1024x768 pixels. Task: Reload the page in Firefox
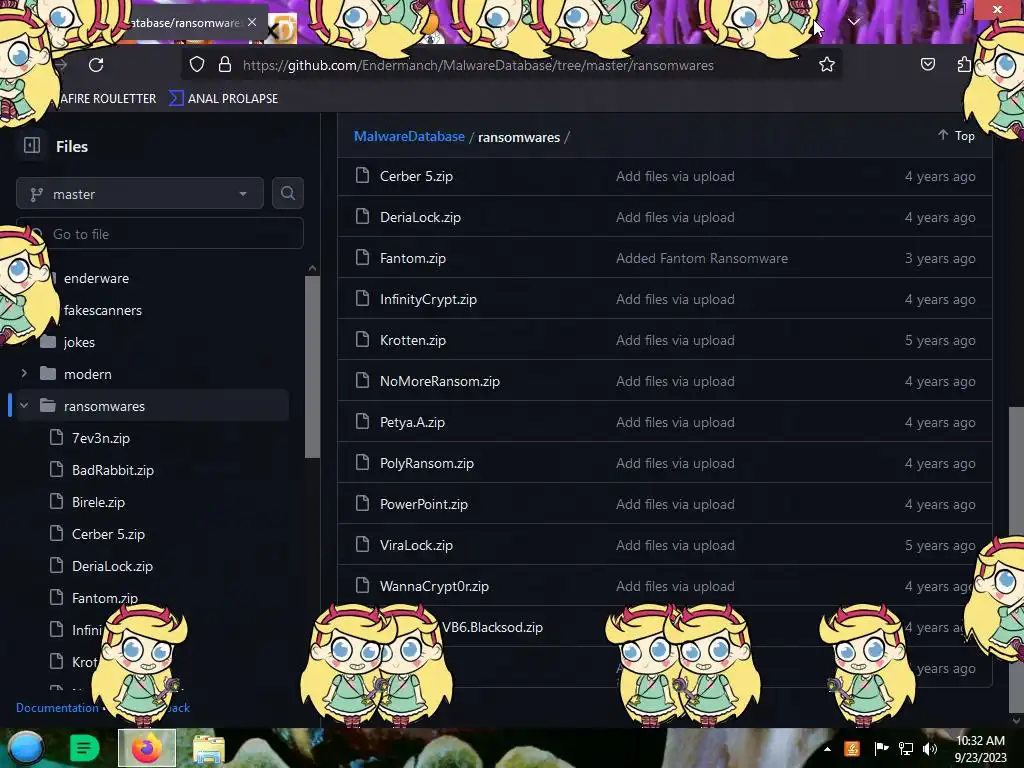[x=96, y=65]
